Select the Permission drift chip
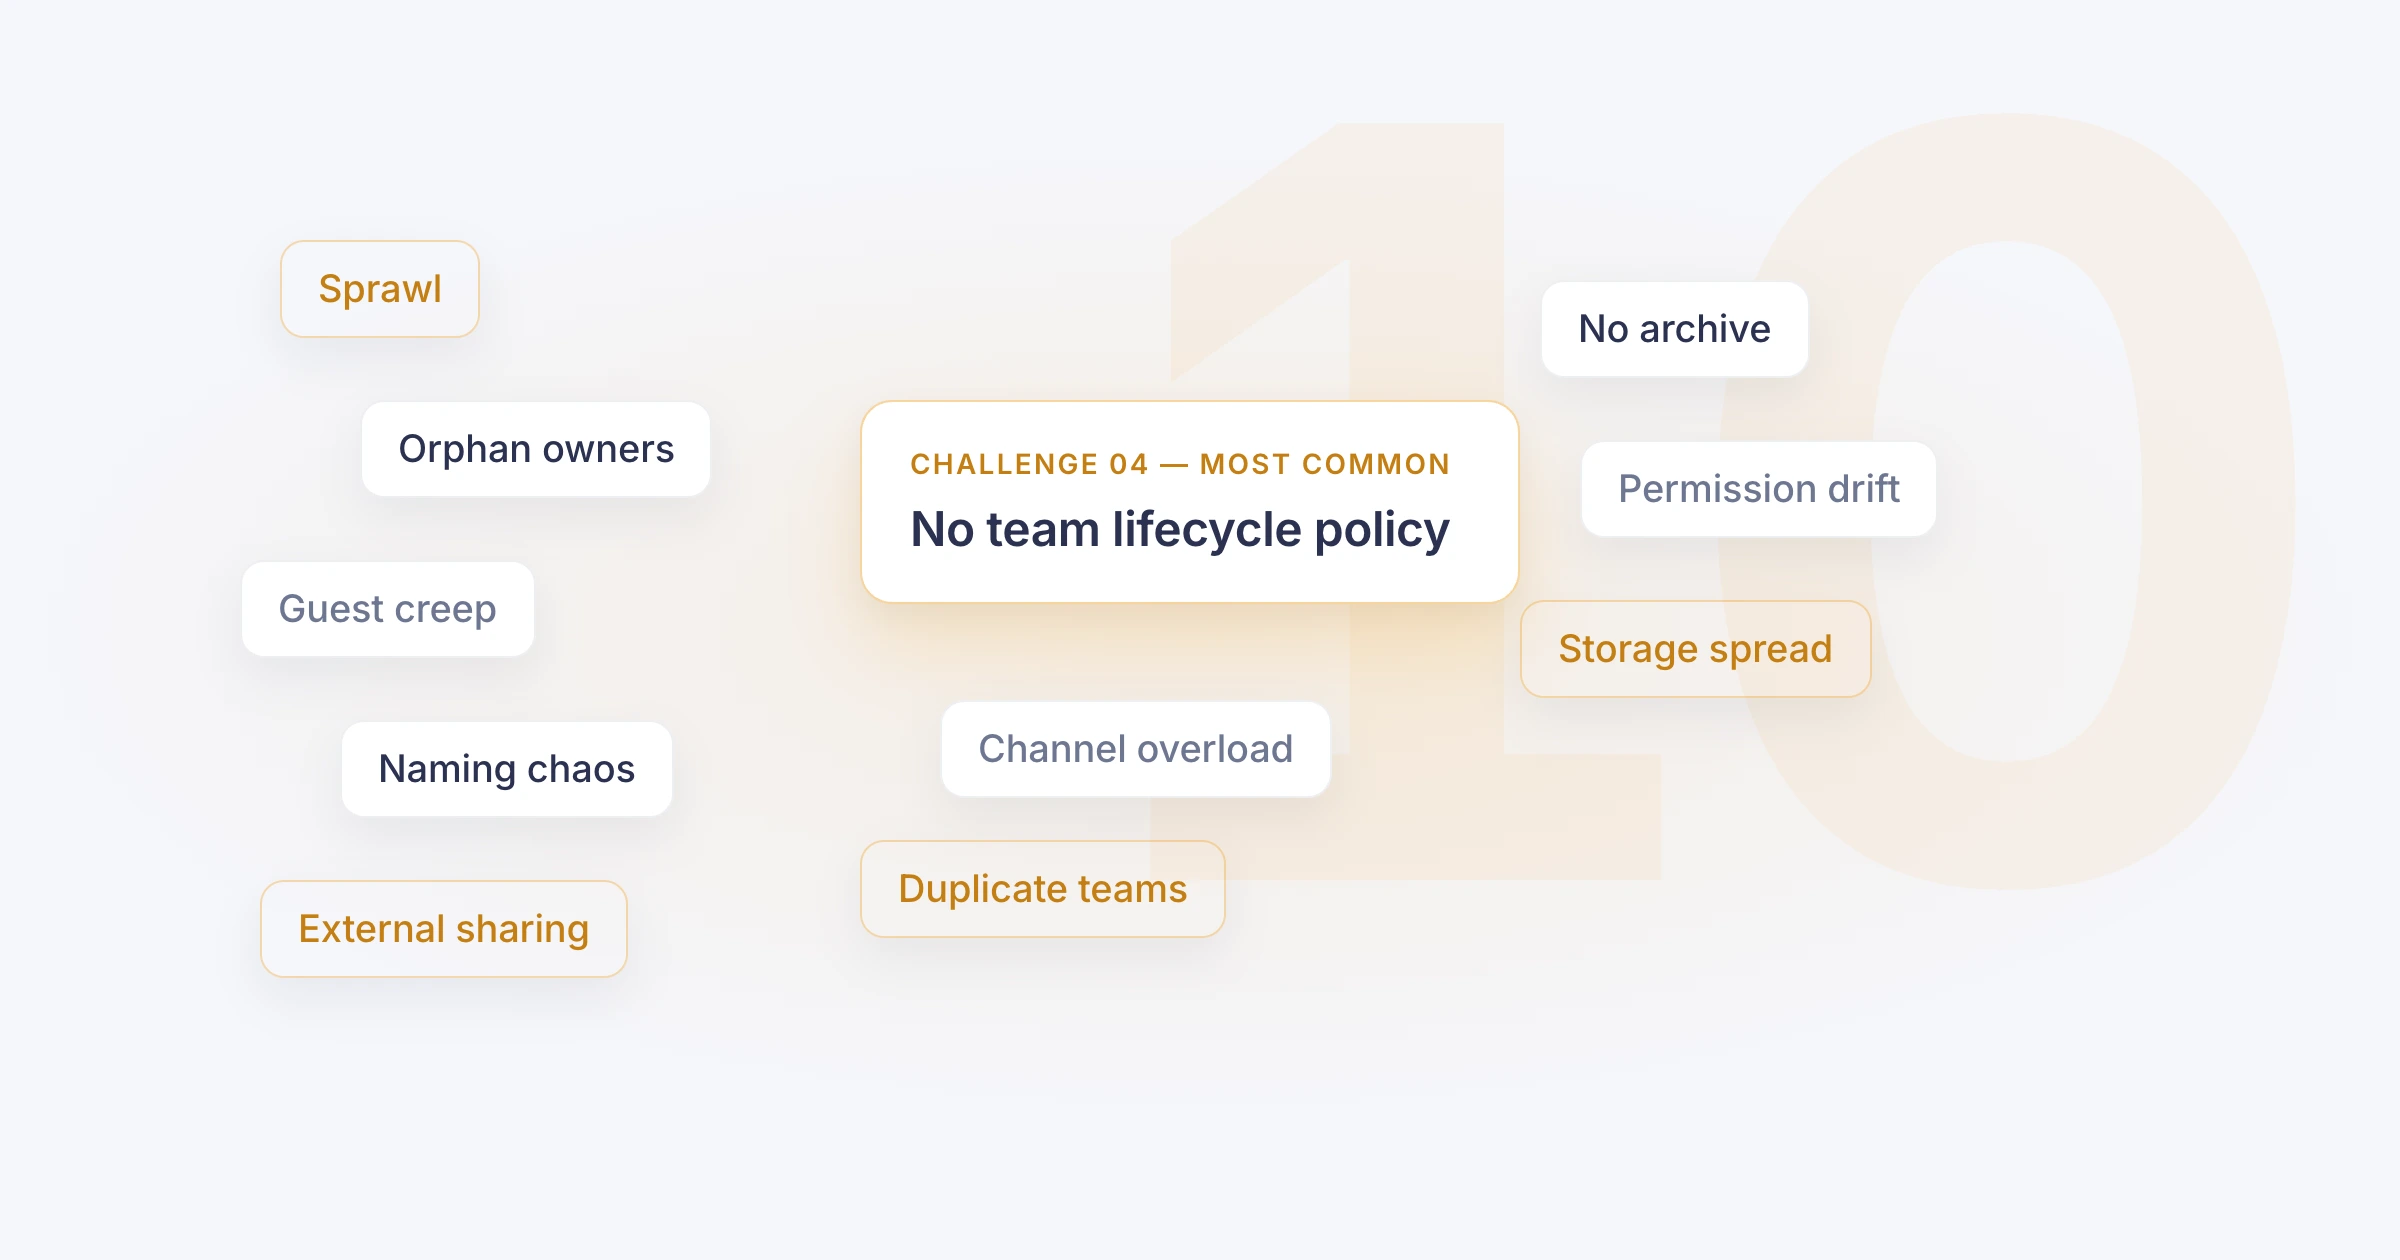Screen dimensions: 2400x1260 tap(1759, 489)
